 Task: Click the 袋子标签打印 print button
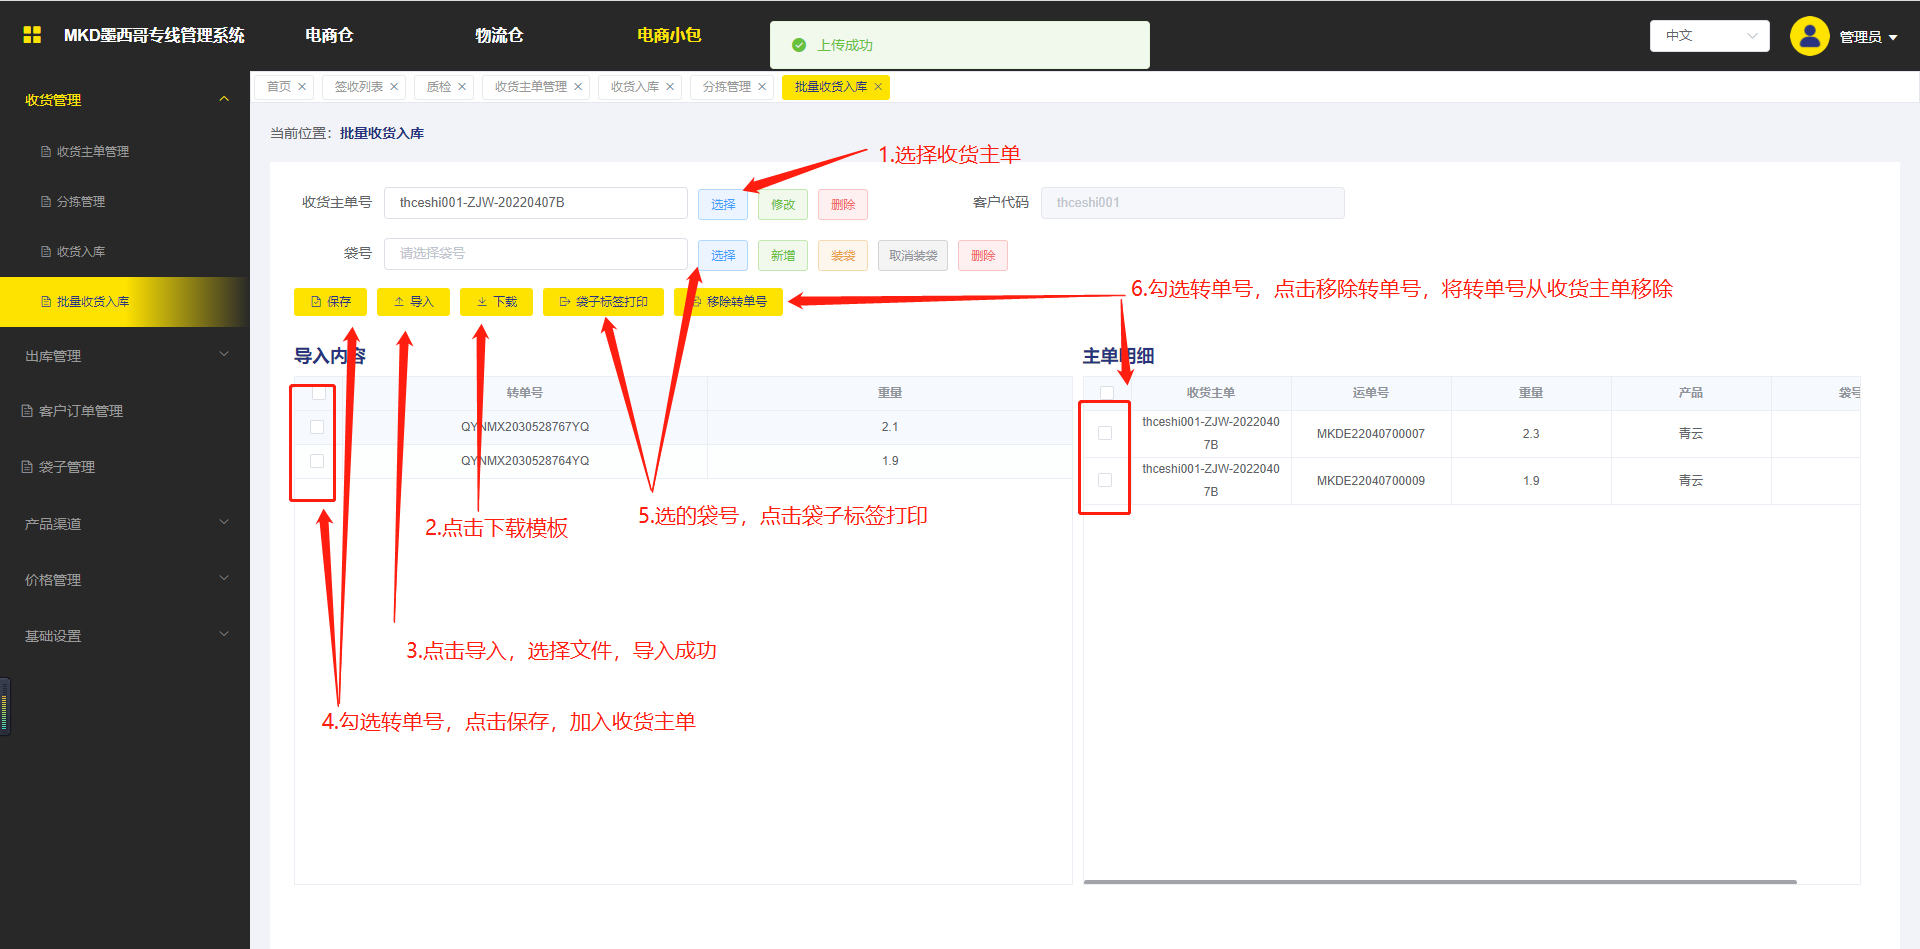pos(603,302)
